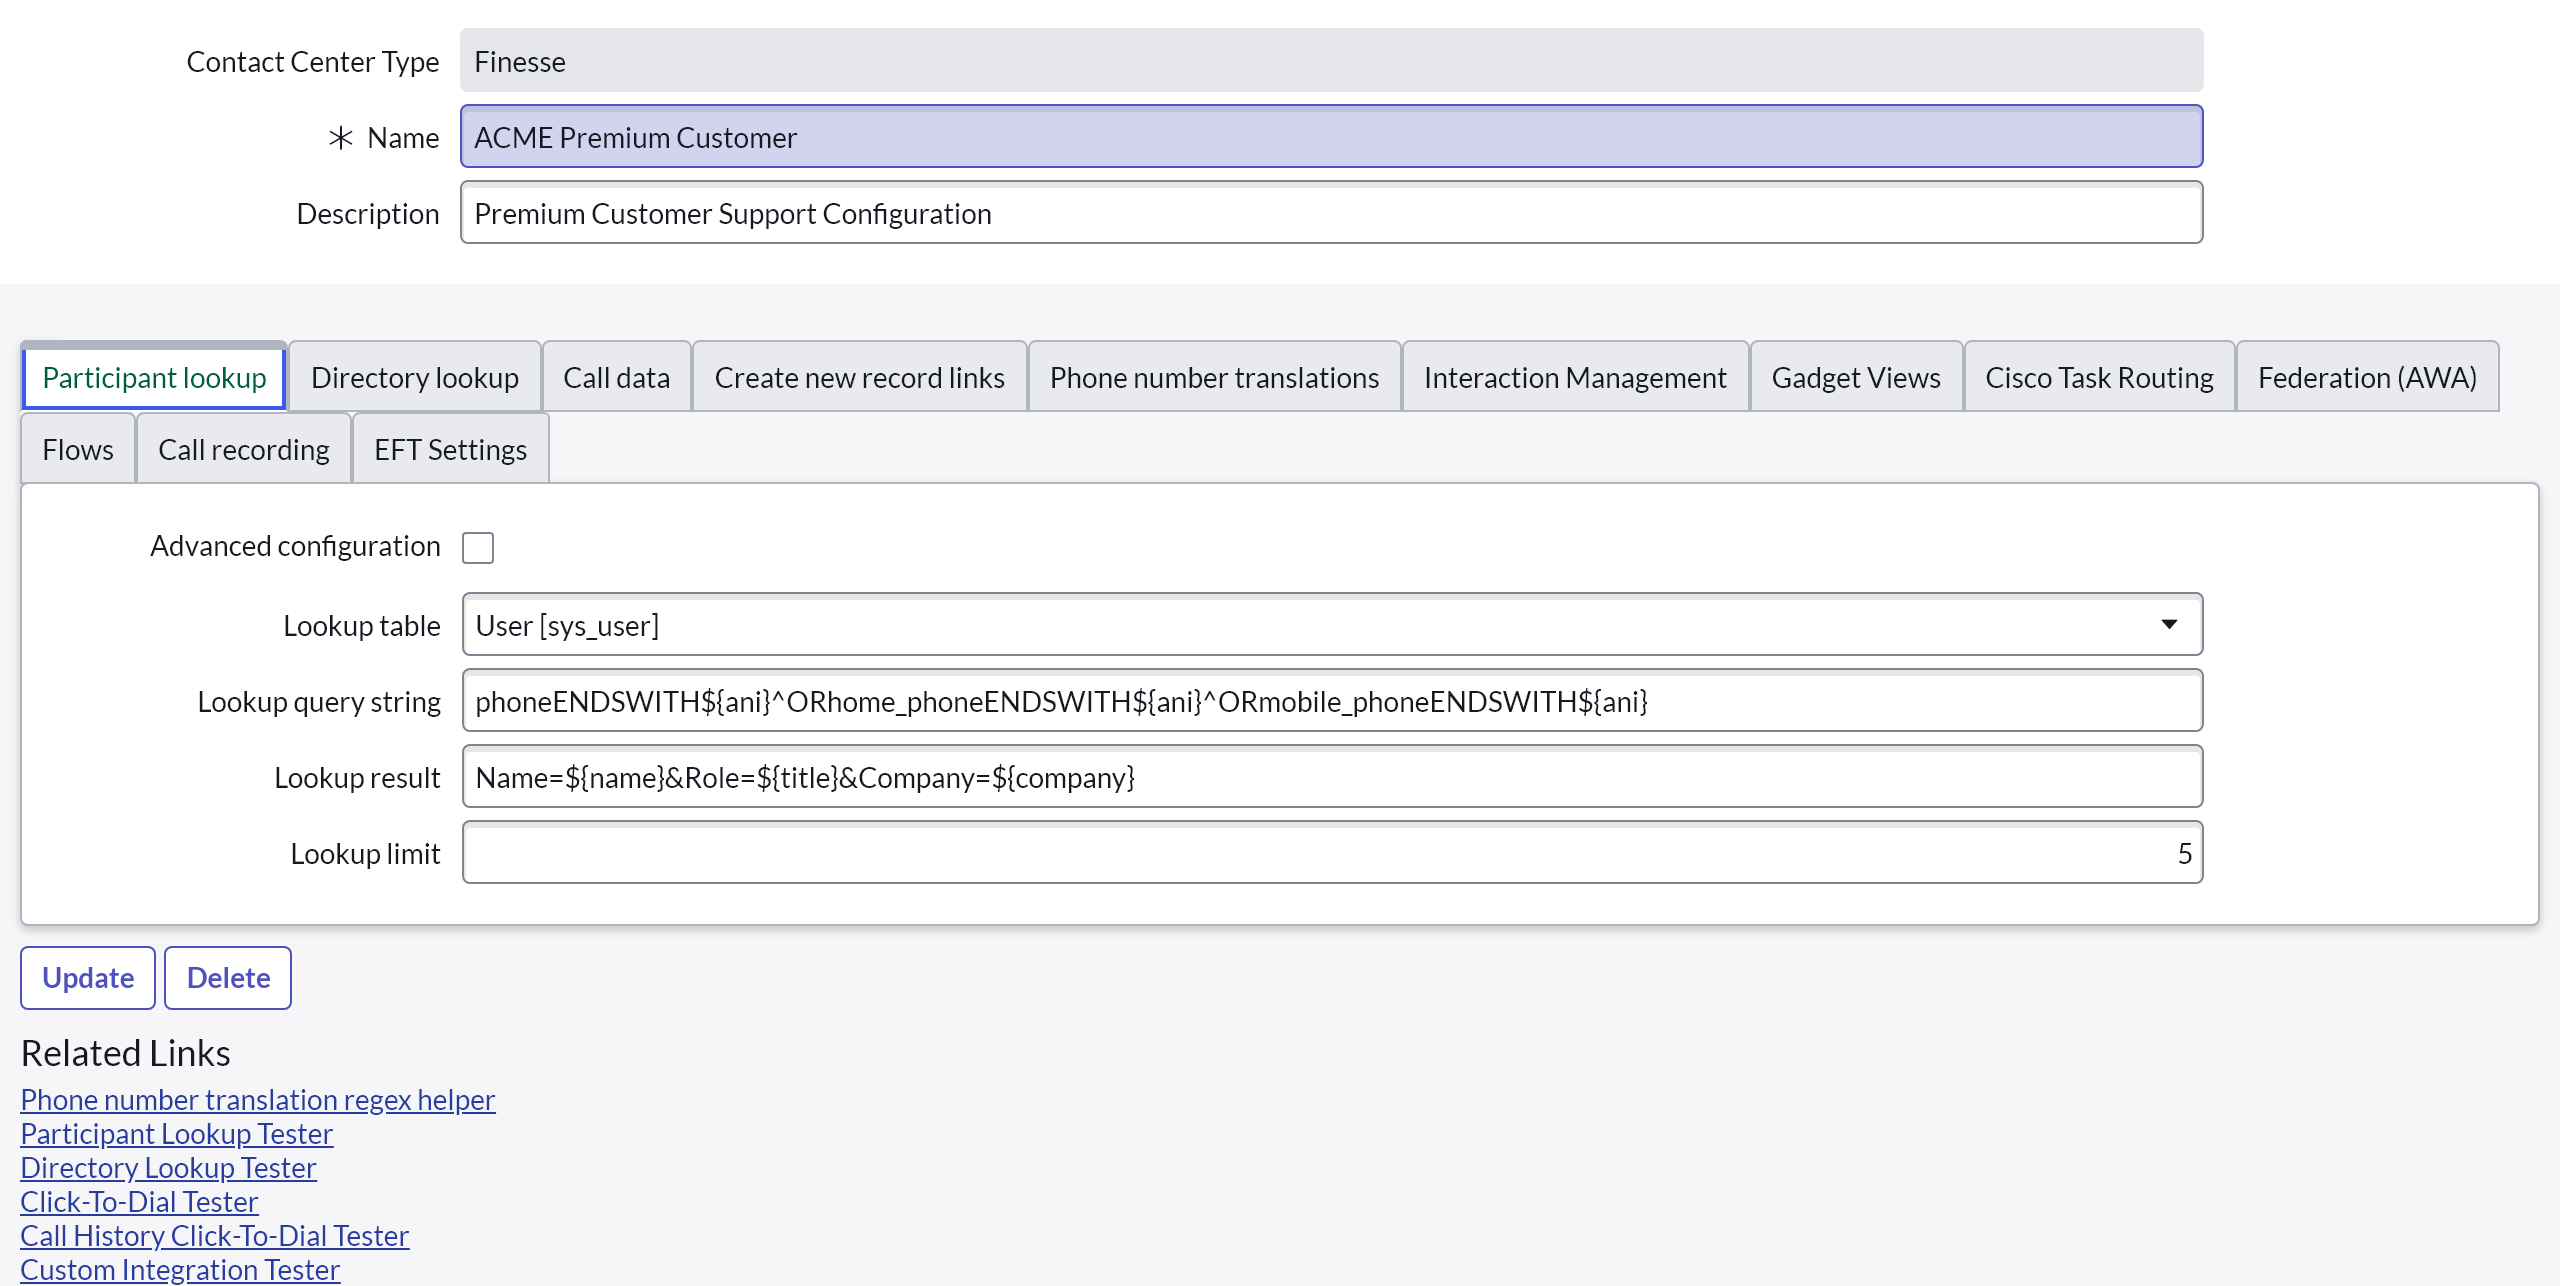The height and width of the screenshot is (1286, 2560).
Task: Enable the Advanced configuration checkbox
Action: click(478, 547)
